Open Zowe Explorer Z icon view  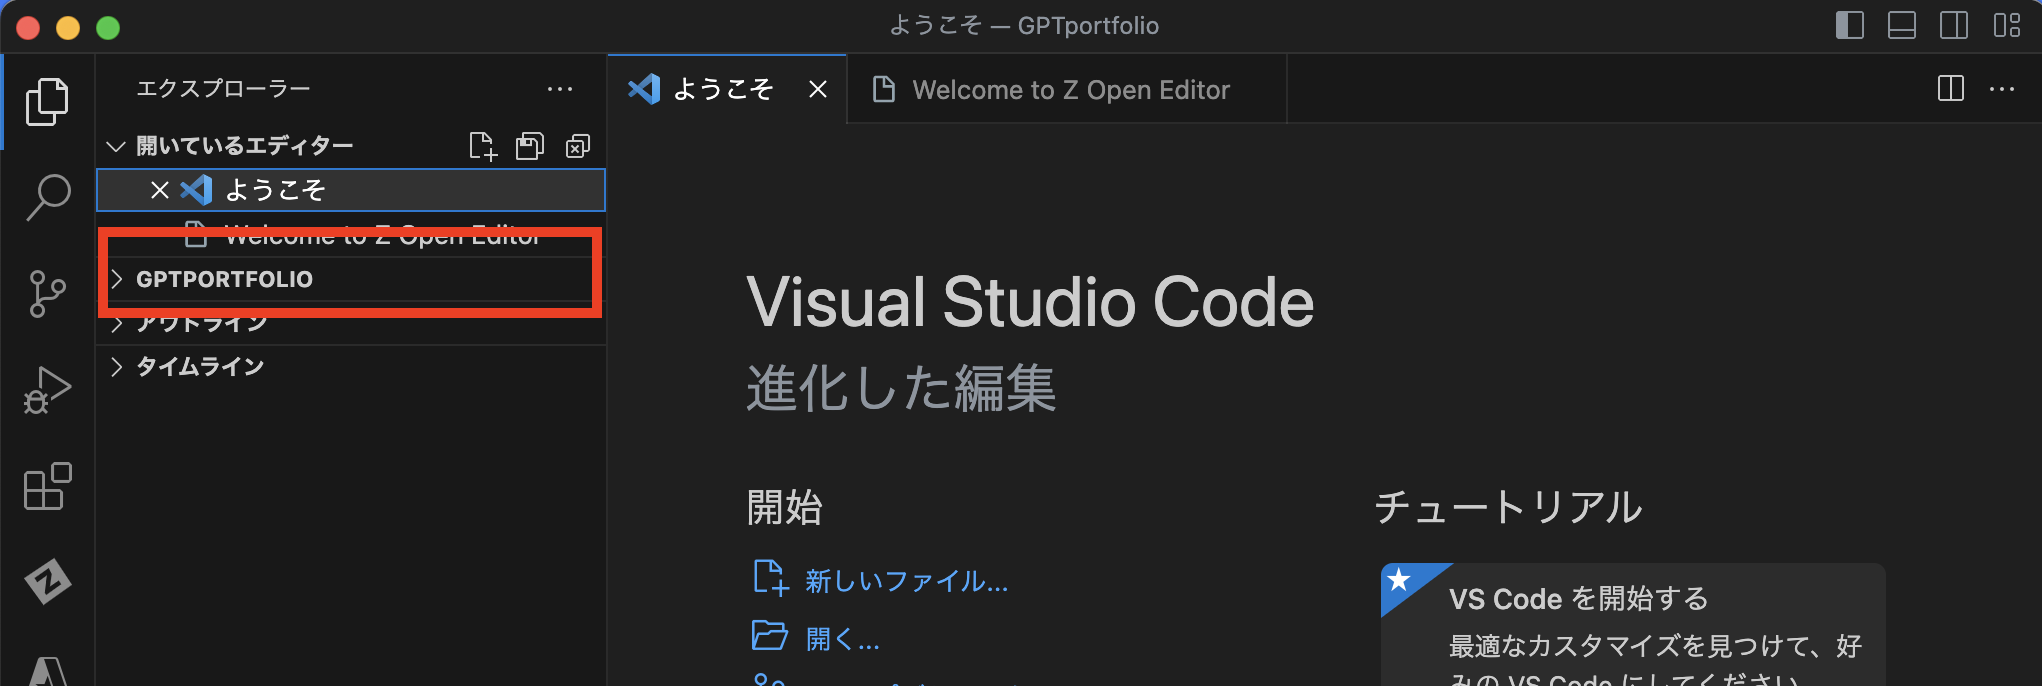pyautogui.click(x=47, y=581)
